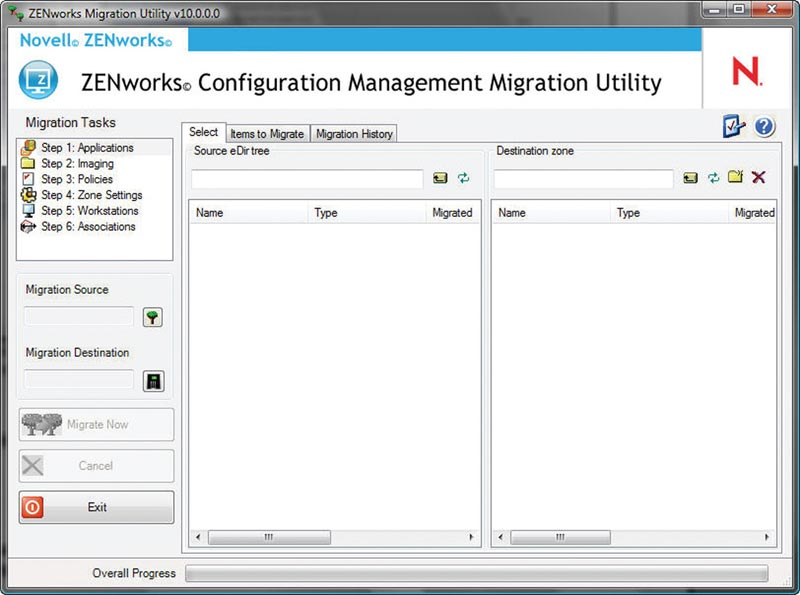Click the title bar application icon
Viewport: 800px width, 595px height.
[x=16, y=13]
